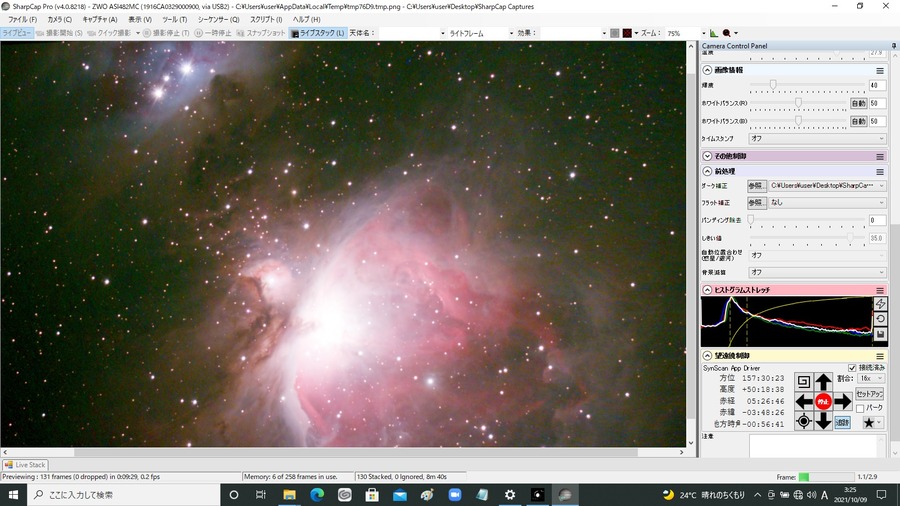Screen dimensions: 900x506
Task: Open the Windows Start menu
Action: pyautogui.click(x=13, y=495)
